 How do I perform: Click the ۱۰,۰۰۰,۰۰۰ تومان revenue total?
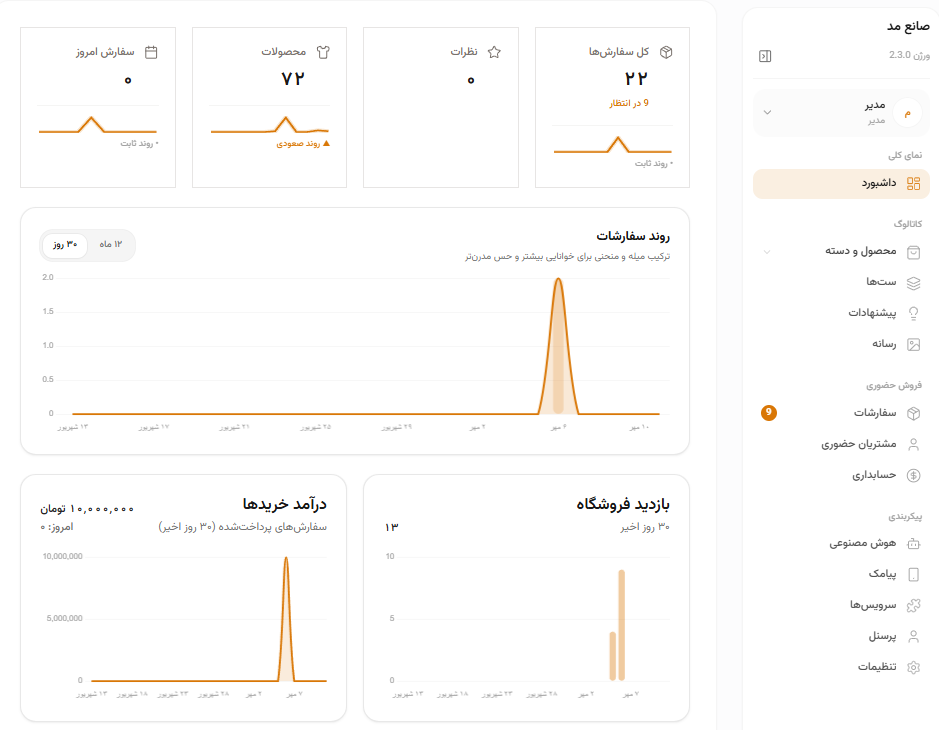(87, 509)
